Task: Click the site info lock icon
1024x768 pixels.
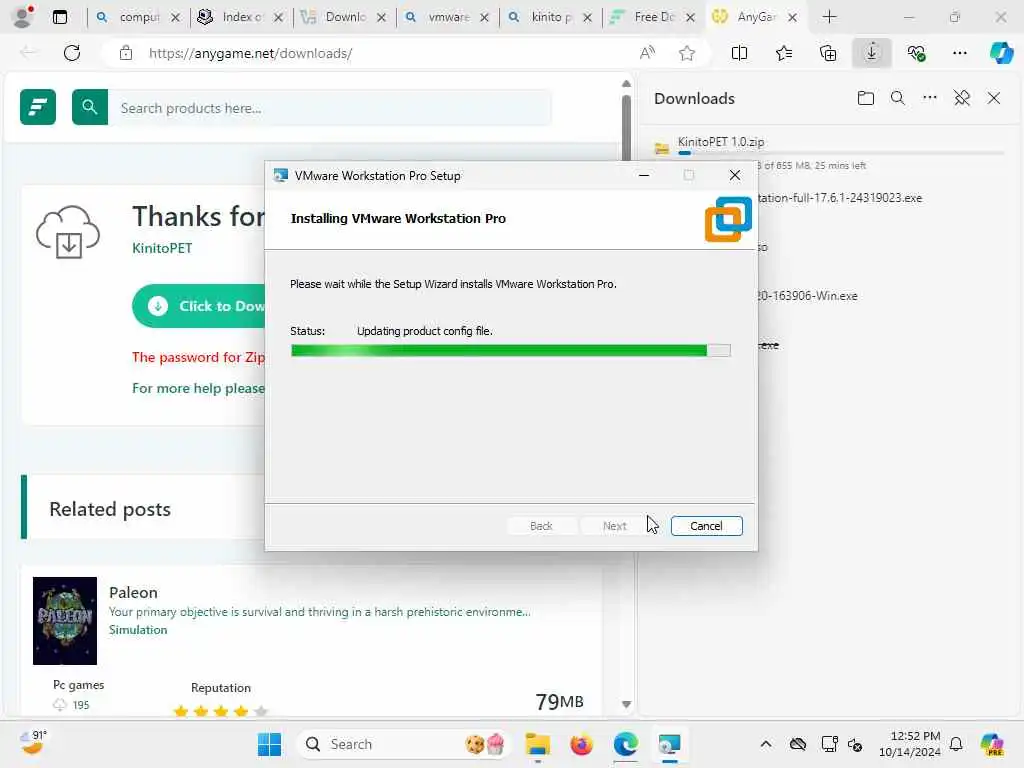Action: (x=126, y=53)
